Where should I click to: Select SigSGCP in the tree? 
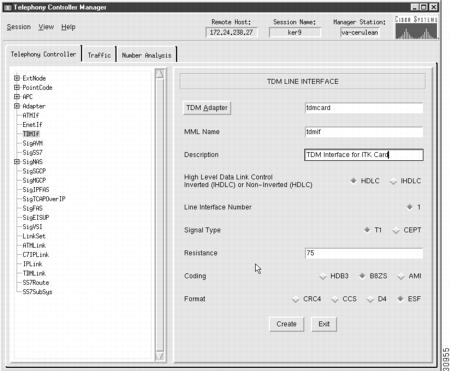[34, 171]
